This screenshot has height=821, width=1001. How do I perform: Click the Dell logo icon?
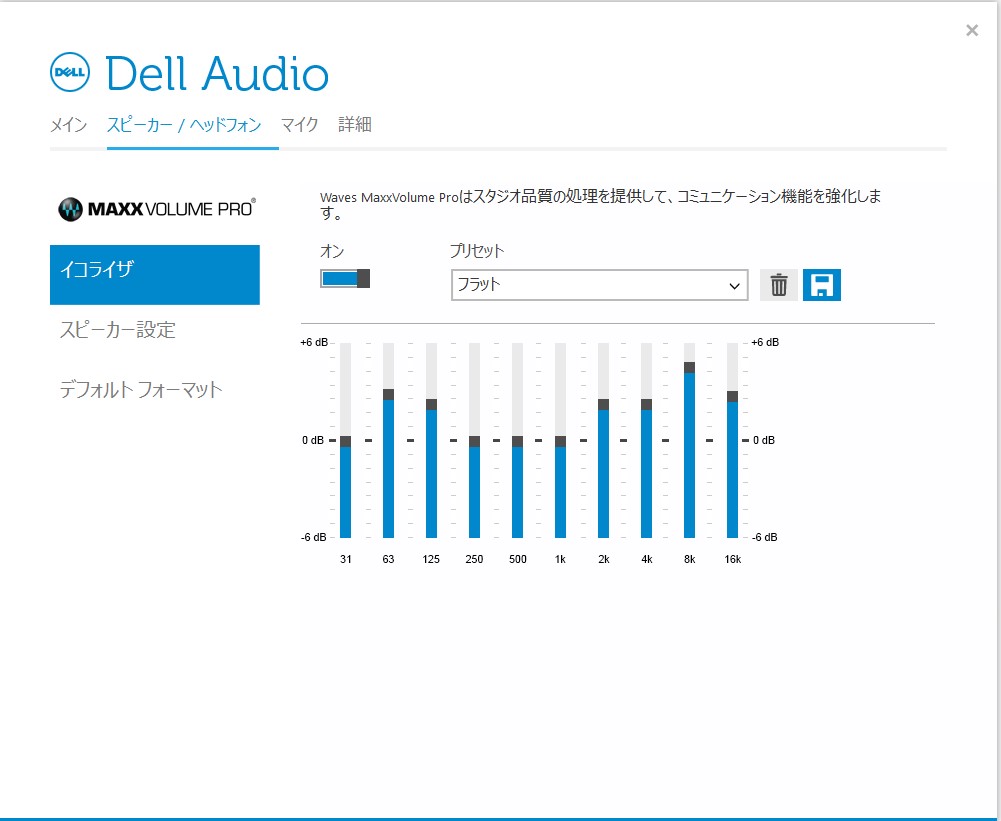[69, 72]
